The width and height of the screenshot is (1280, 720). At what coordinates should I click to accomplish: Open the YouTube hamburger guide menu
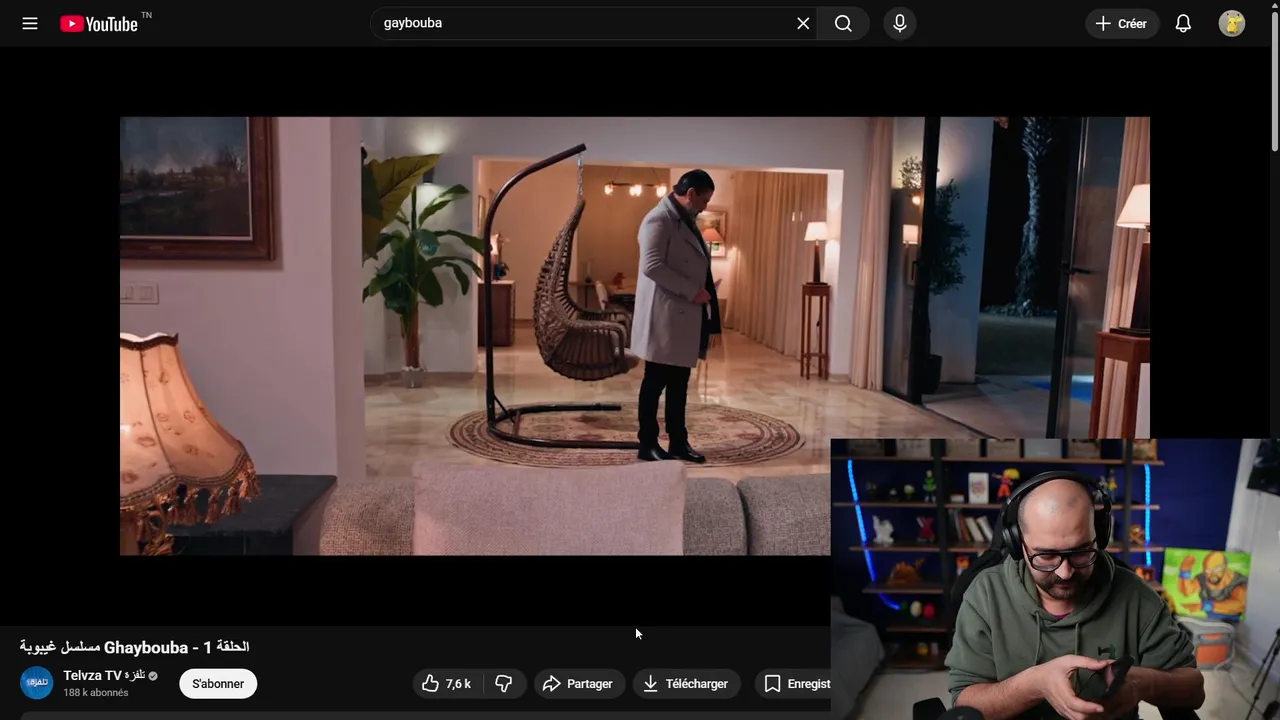pyautogui.click(x=30, y=23)
